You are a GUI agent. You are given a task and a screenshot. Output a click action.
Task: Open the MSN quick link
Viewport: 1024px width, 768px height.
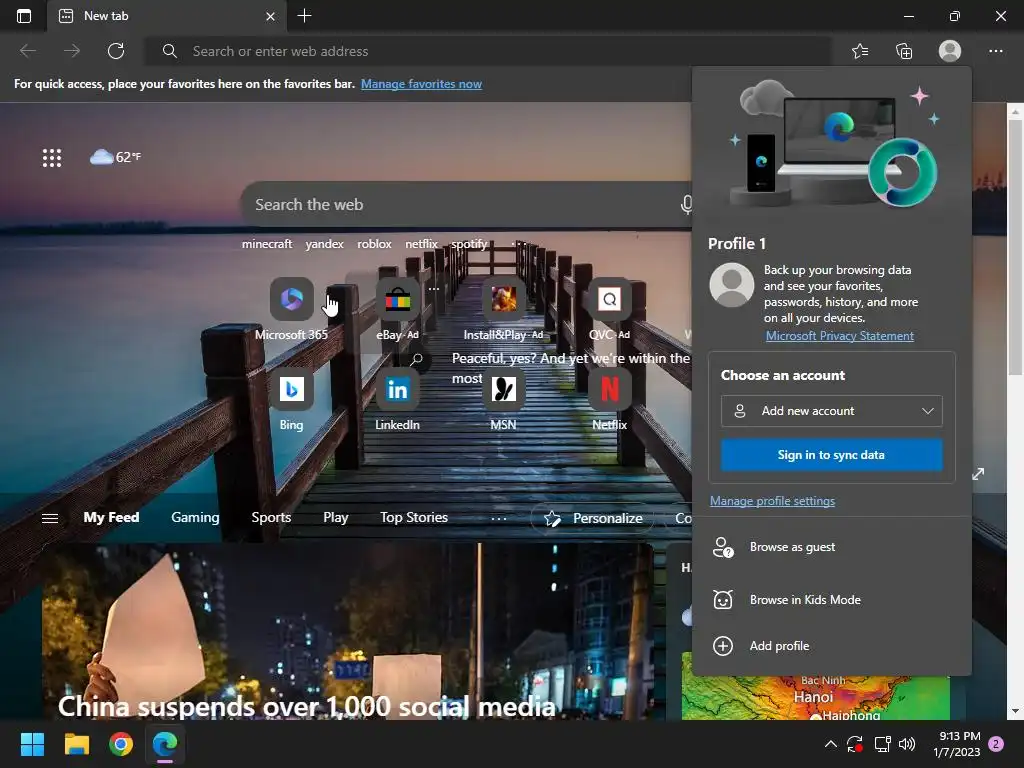tap(504, 400)
